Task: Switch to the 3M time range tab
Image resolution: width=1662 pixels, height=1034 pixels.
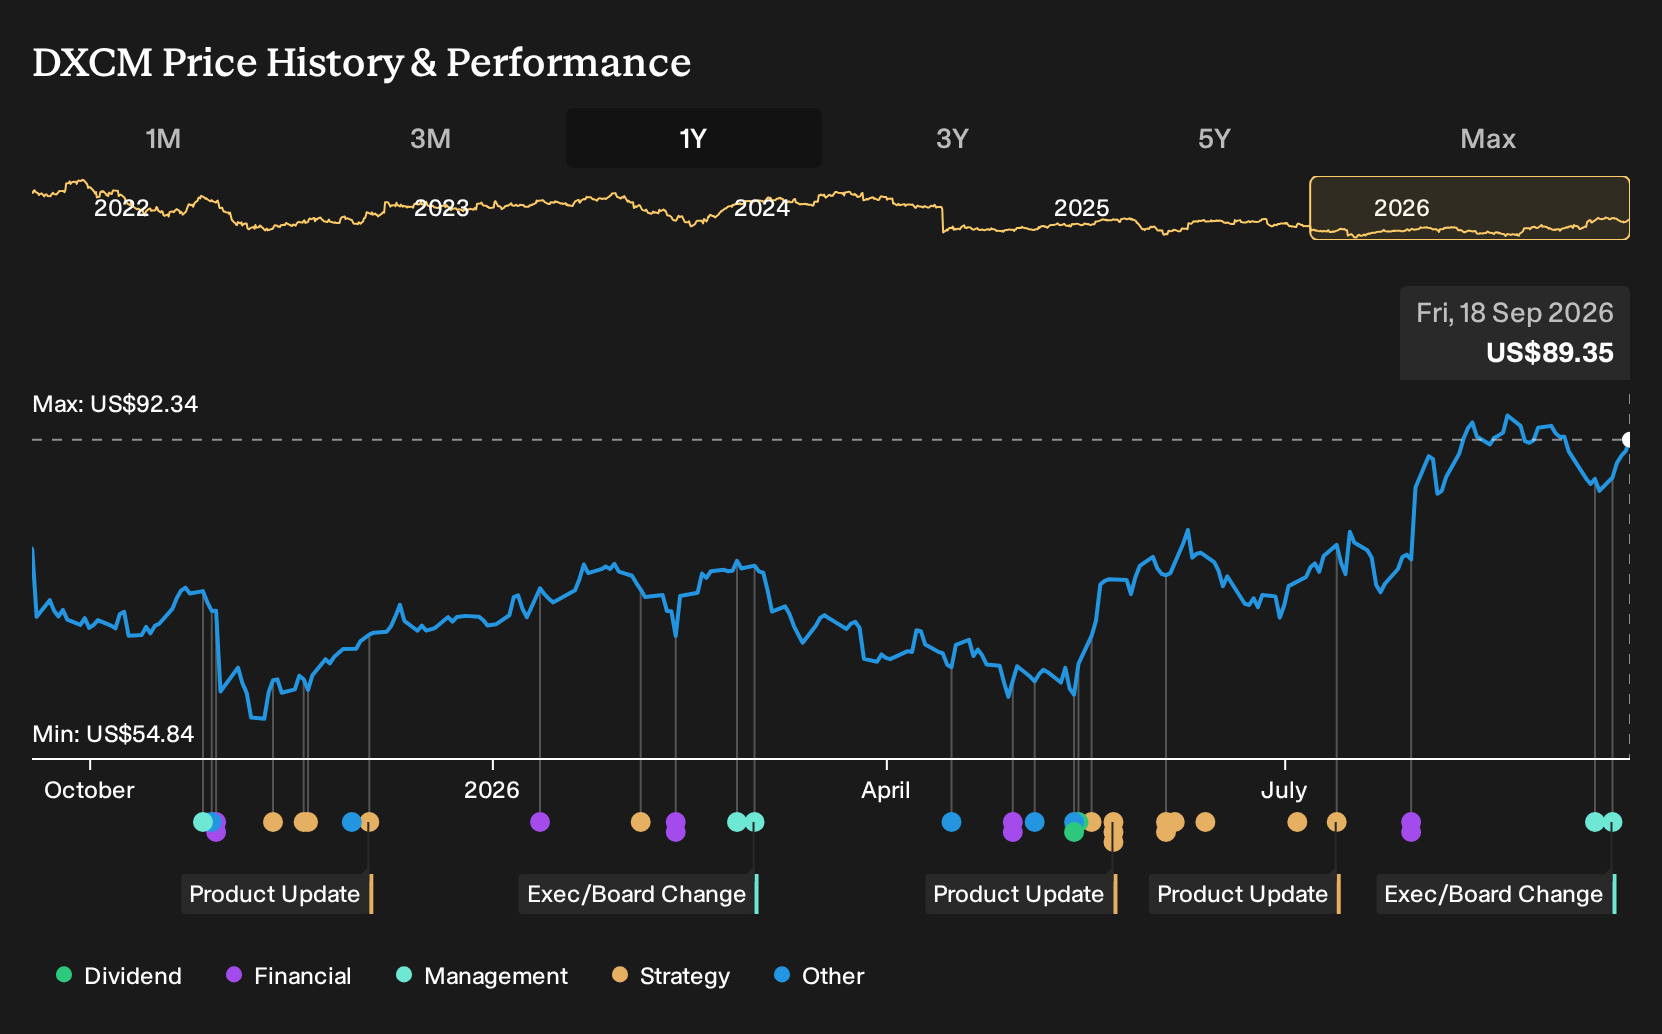Action: (430, 138)
